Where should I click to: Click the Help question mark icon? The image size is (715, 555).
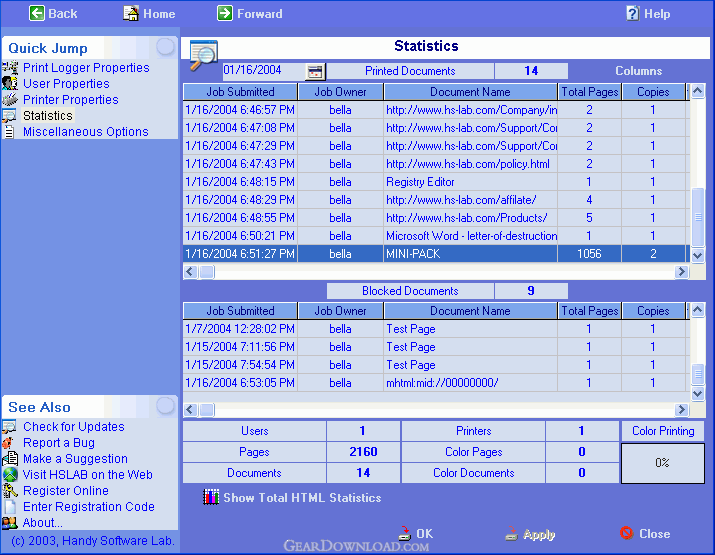(x=633, y=13)
